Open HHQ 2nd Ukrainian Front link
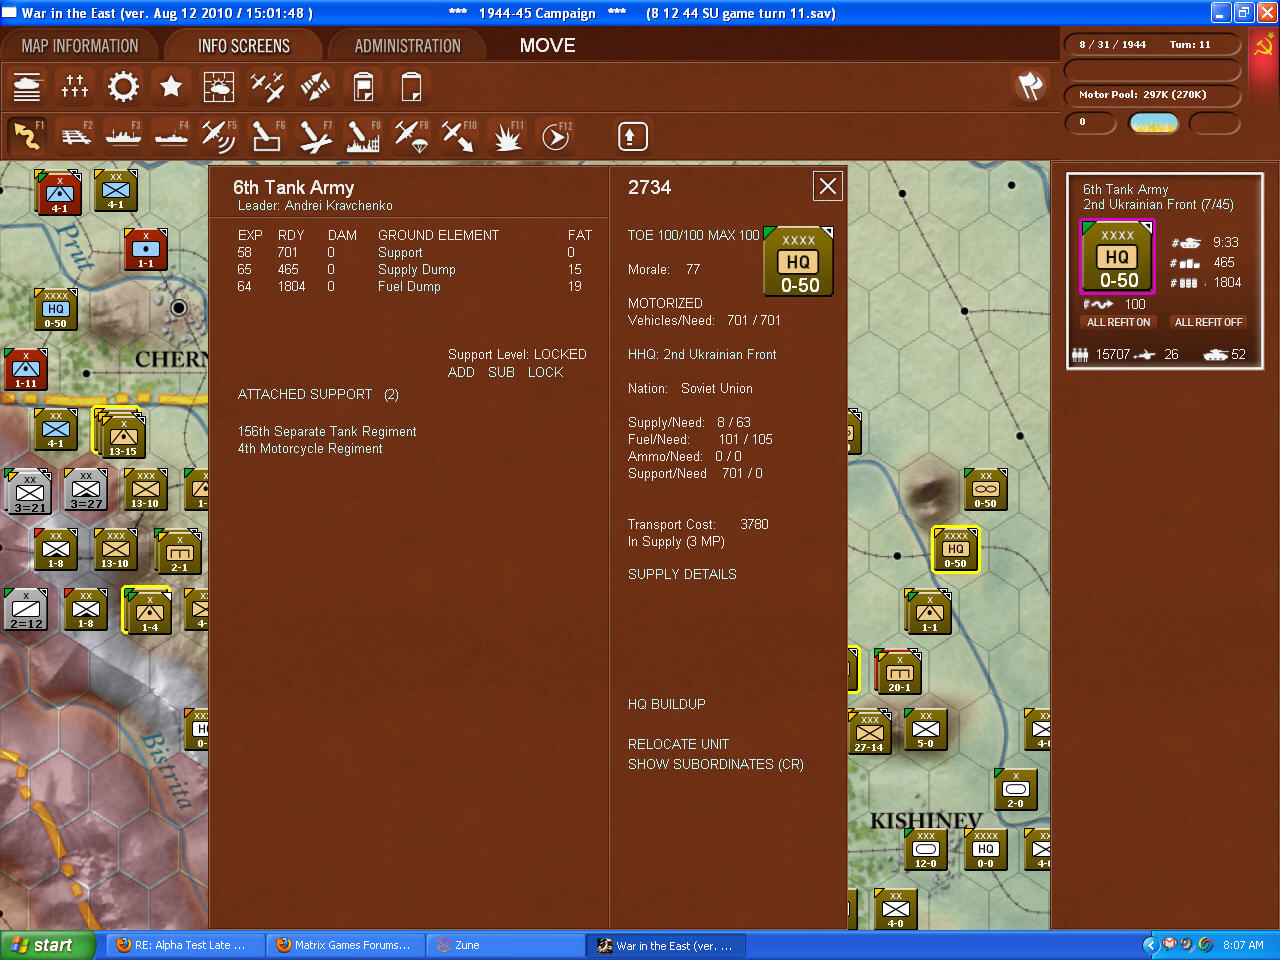This screenshot has width=1280, height=960. tap(702, 354)
